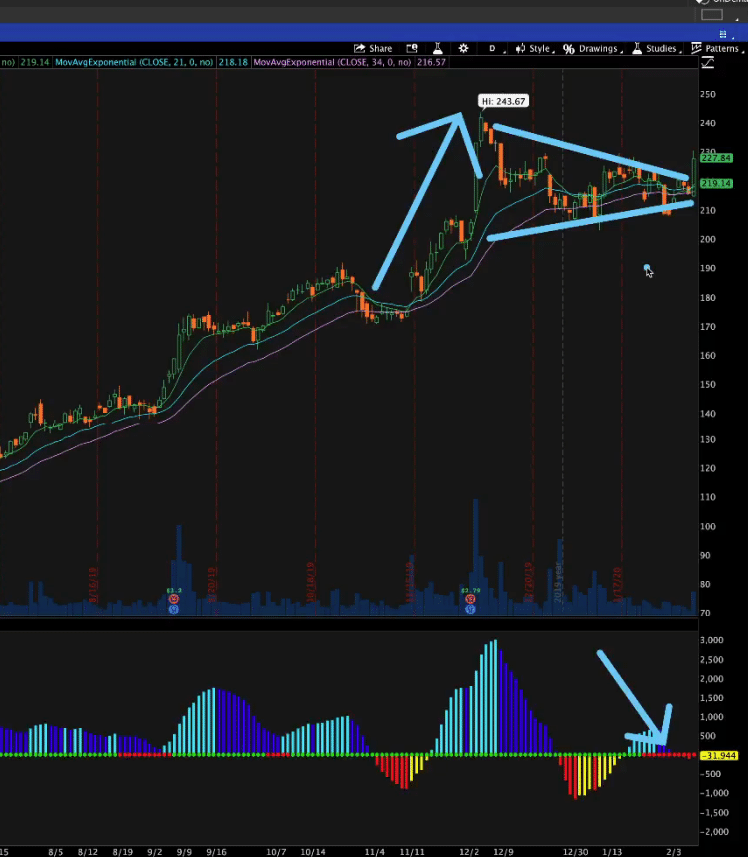
Task: Click MovAvgExponential (CLOSE, 34) study label
Action: pyautogui.click(x=332, y=62)
